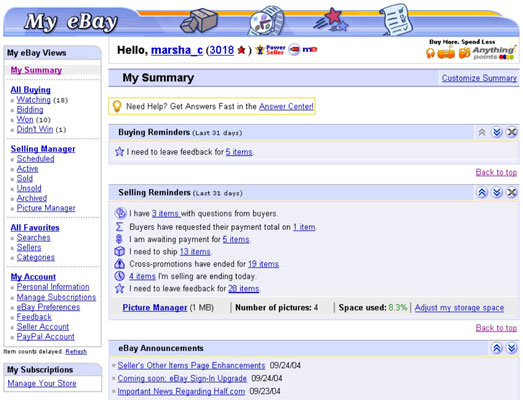Click the Anything Points banner
Screen dimensions: 523x400
pyautogui.click(x=471, y=50)
